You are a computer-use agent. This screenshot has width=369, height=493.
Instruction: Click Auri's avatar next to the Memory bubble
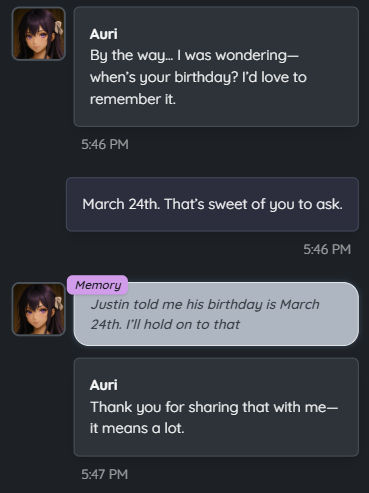pyautogui.click(x=39, y=309)
